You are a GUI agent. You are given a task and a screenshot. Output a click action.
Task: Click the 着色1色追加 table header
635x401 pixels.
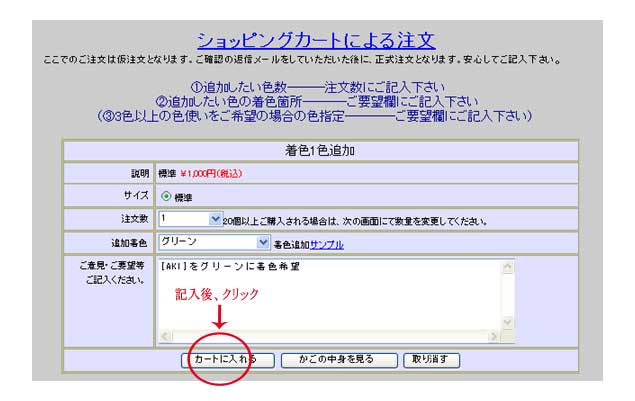point(321,151)
